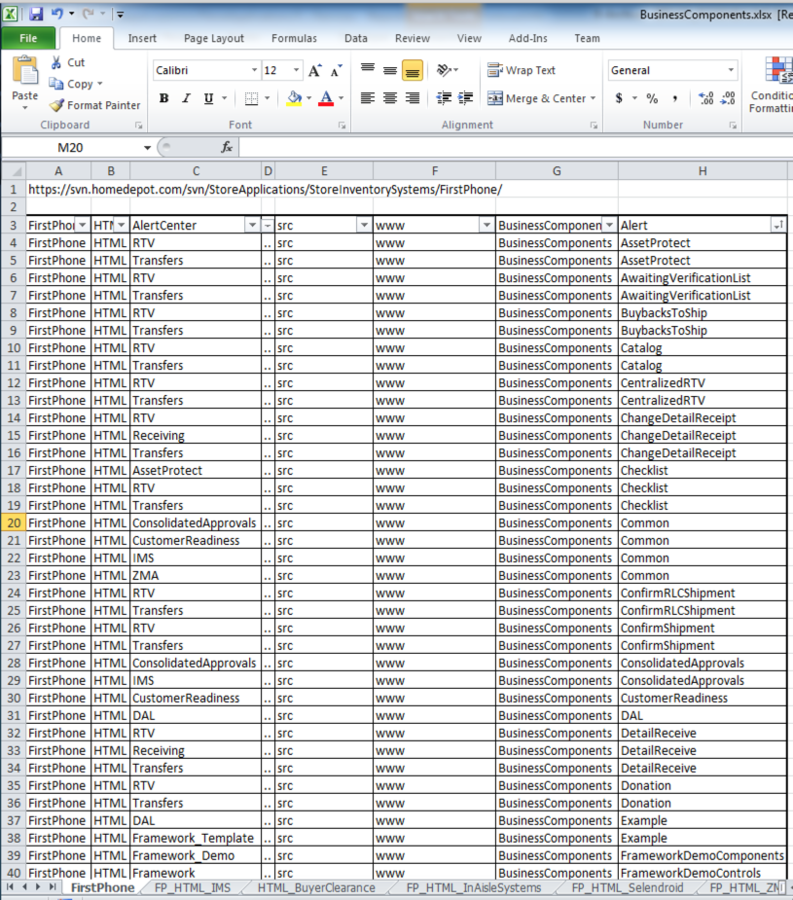Click the Paste clipboard icon
Image resolution: width=793 pixels, height=900 pixels.
click(x=25, y=71)
